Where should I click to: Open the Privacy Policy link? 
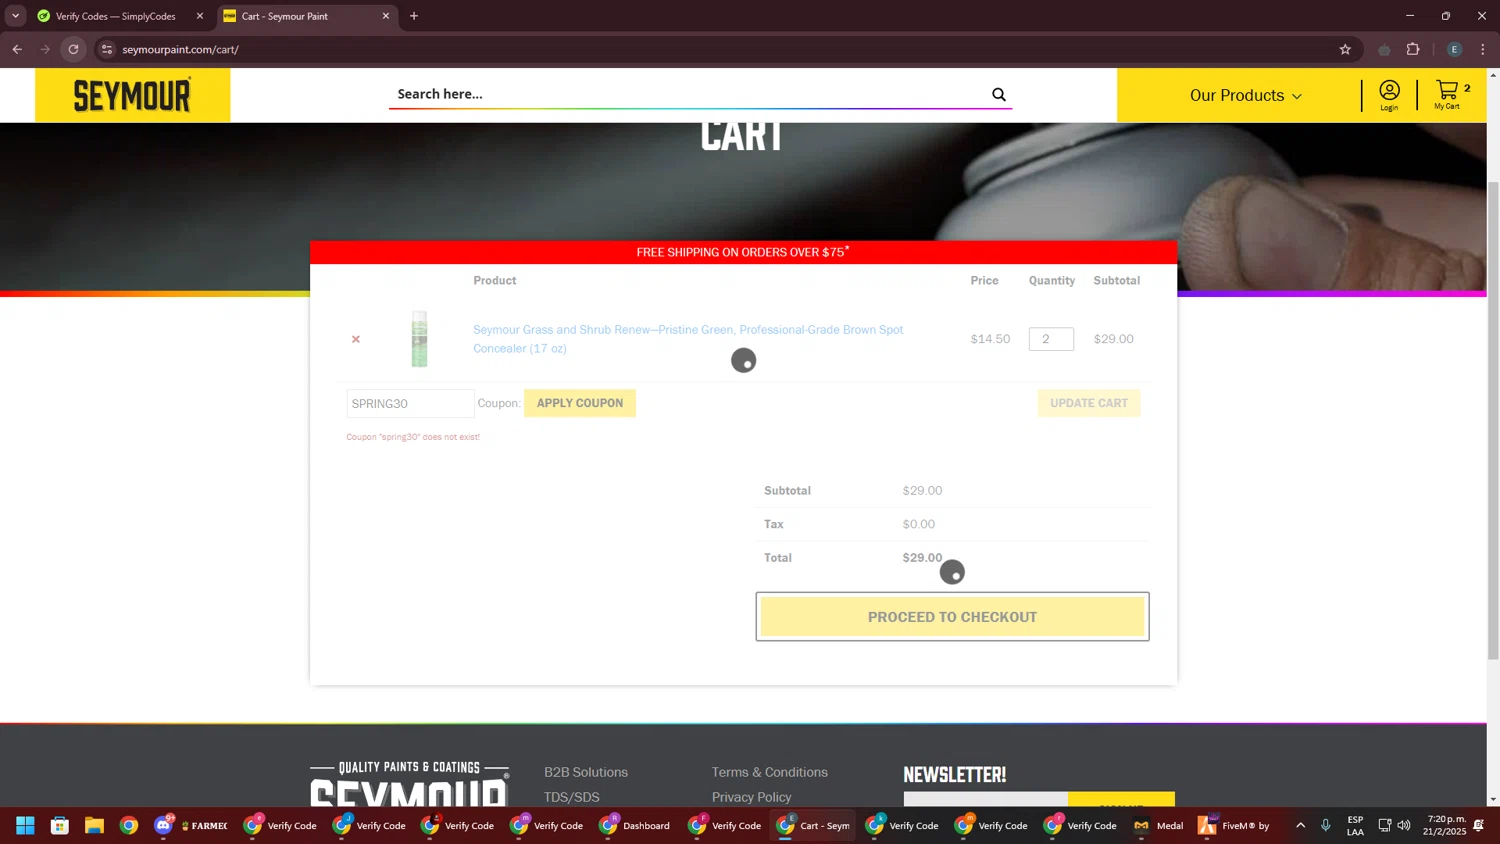[752, 797]
